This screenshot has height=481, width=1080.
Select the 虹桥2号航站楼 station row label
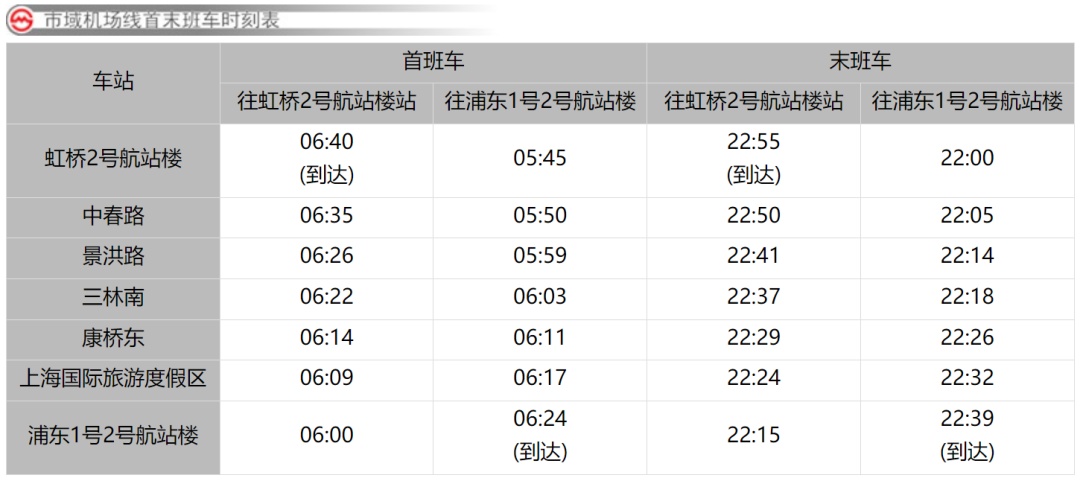113,158
